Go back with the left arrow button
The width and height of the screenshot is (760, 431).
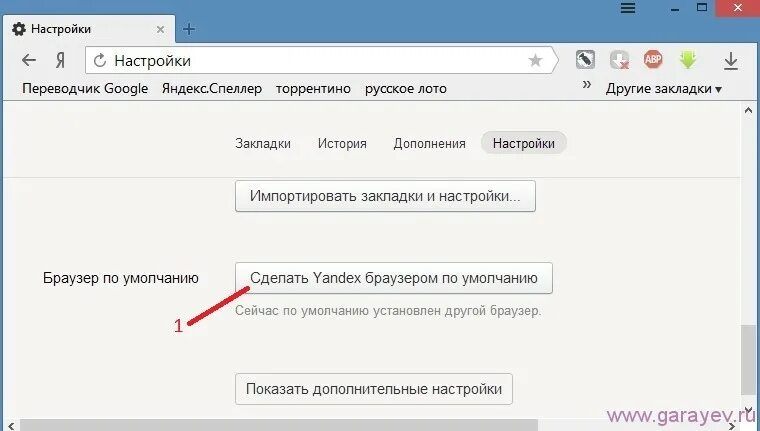pos(29,60)
